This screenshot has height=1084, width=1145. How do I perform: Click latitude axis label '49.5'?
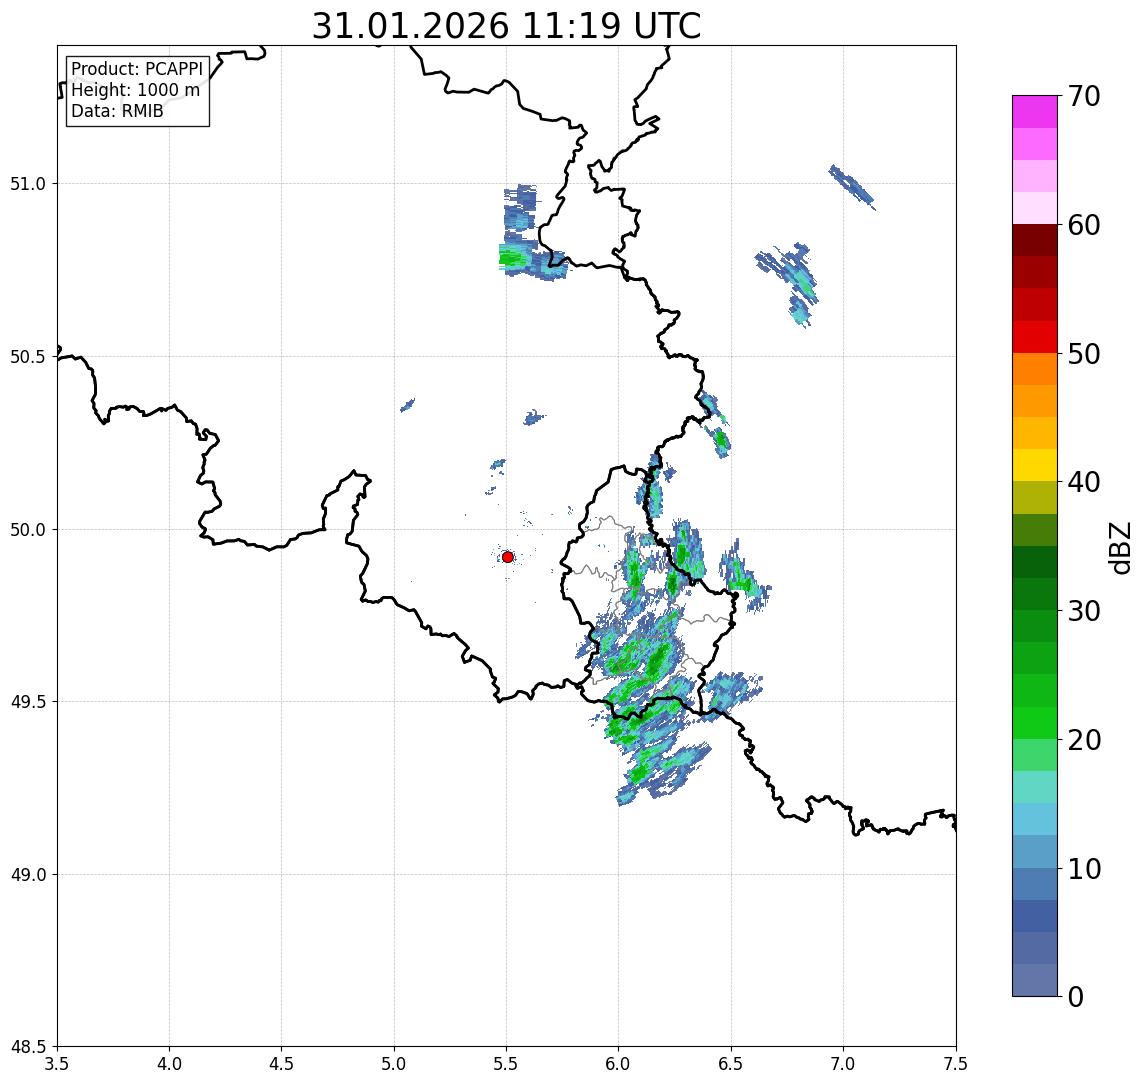pyautogui.click(x=28, y=702)
